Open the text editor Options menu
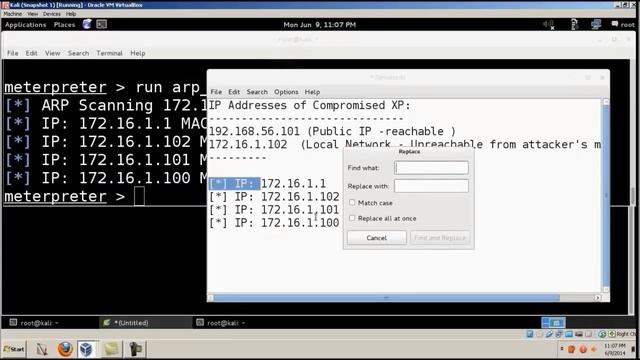 tap(286, 92)
